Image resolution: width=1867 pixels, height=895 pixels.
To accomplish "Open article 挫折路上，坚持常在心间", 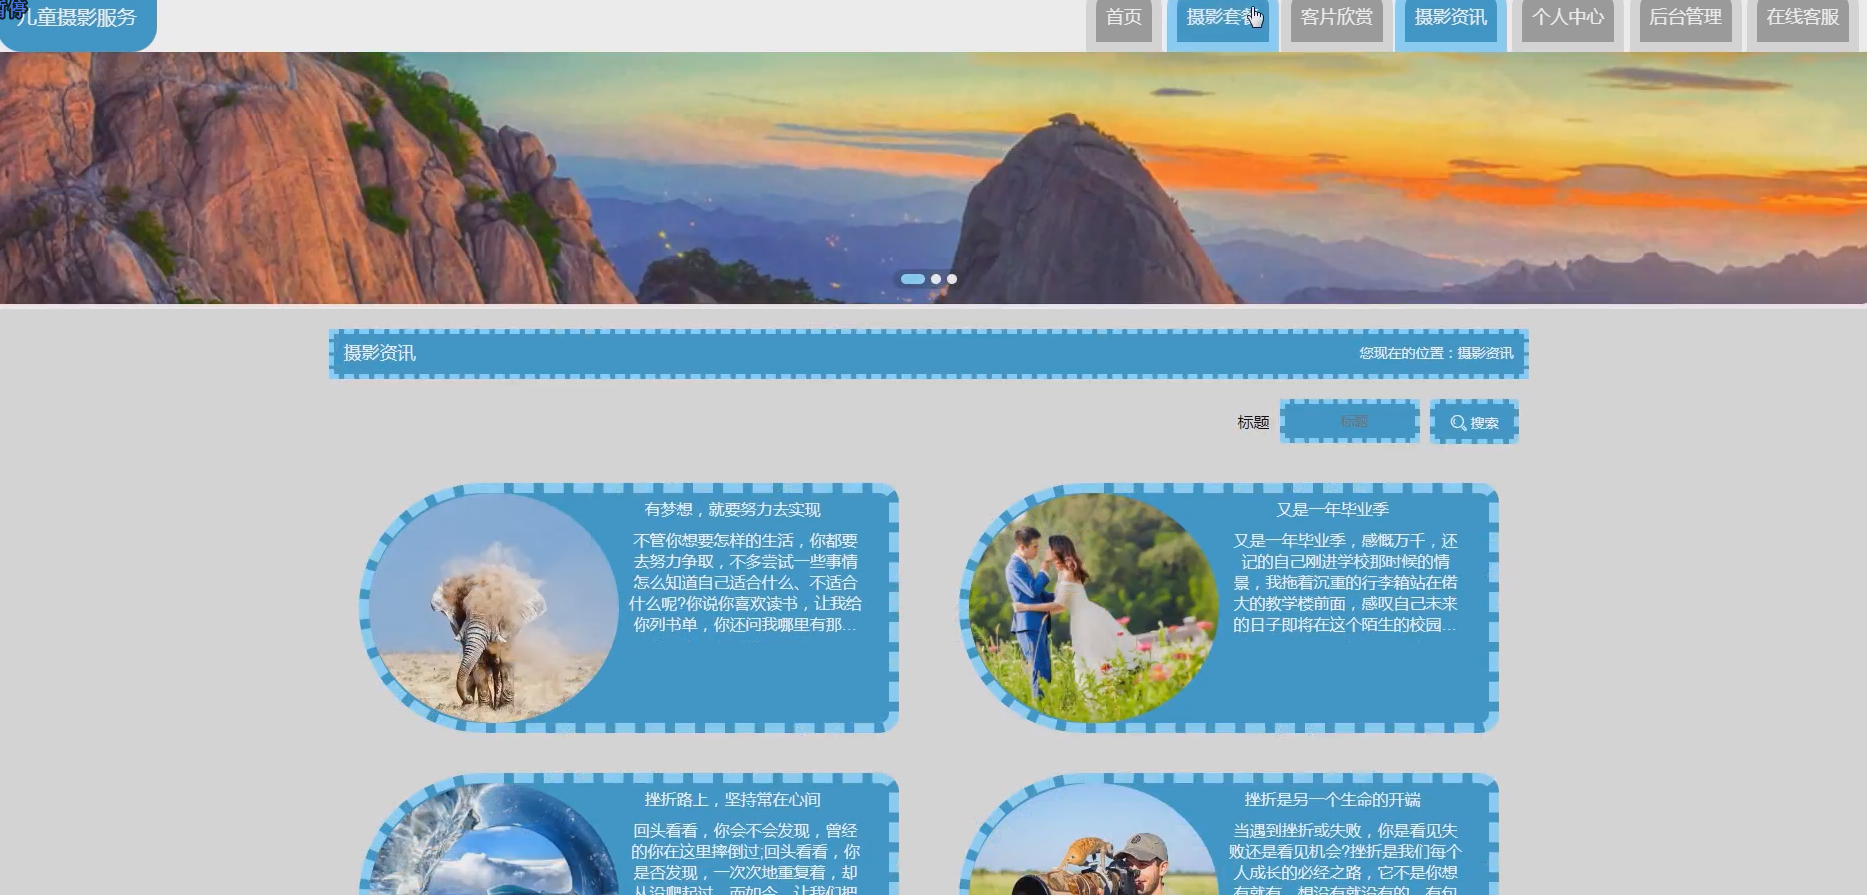I will pos(732,800).
